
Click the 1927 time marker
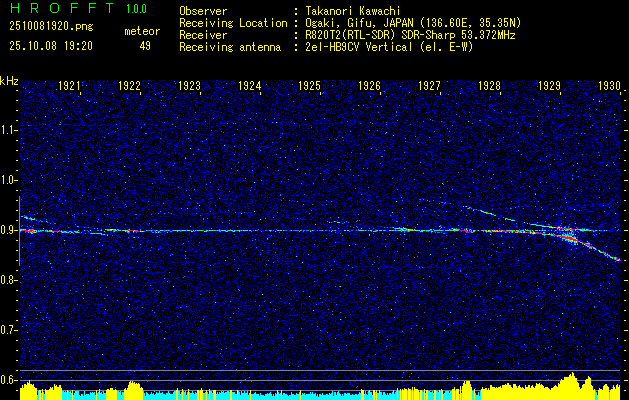429,85
